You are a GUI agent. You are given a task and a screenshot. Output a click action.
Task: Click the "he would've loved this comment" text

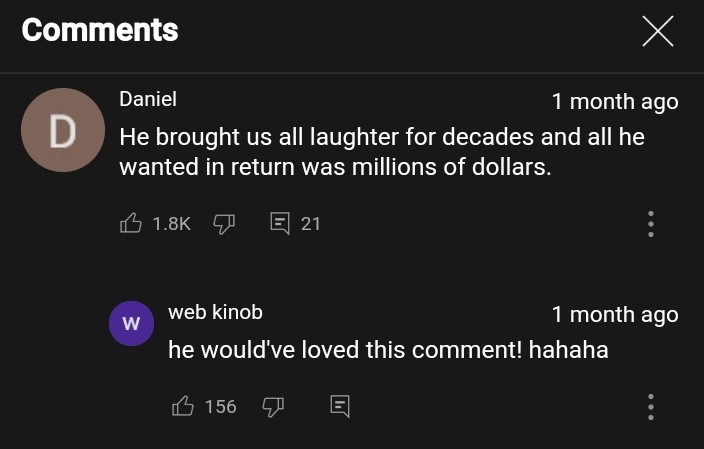click(388, 350)
